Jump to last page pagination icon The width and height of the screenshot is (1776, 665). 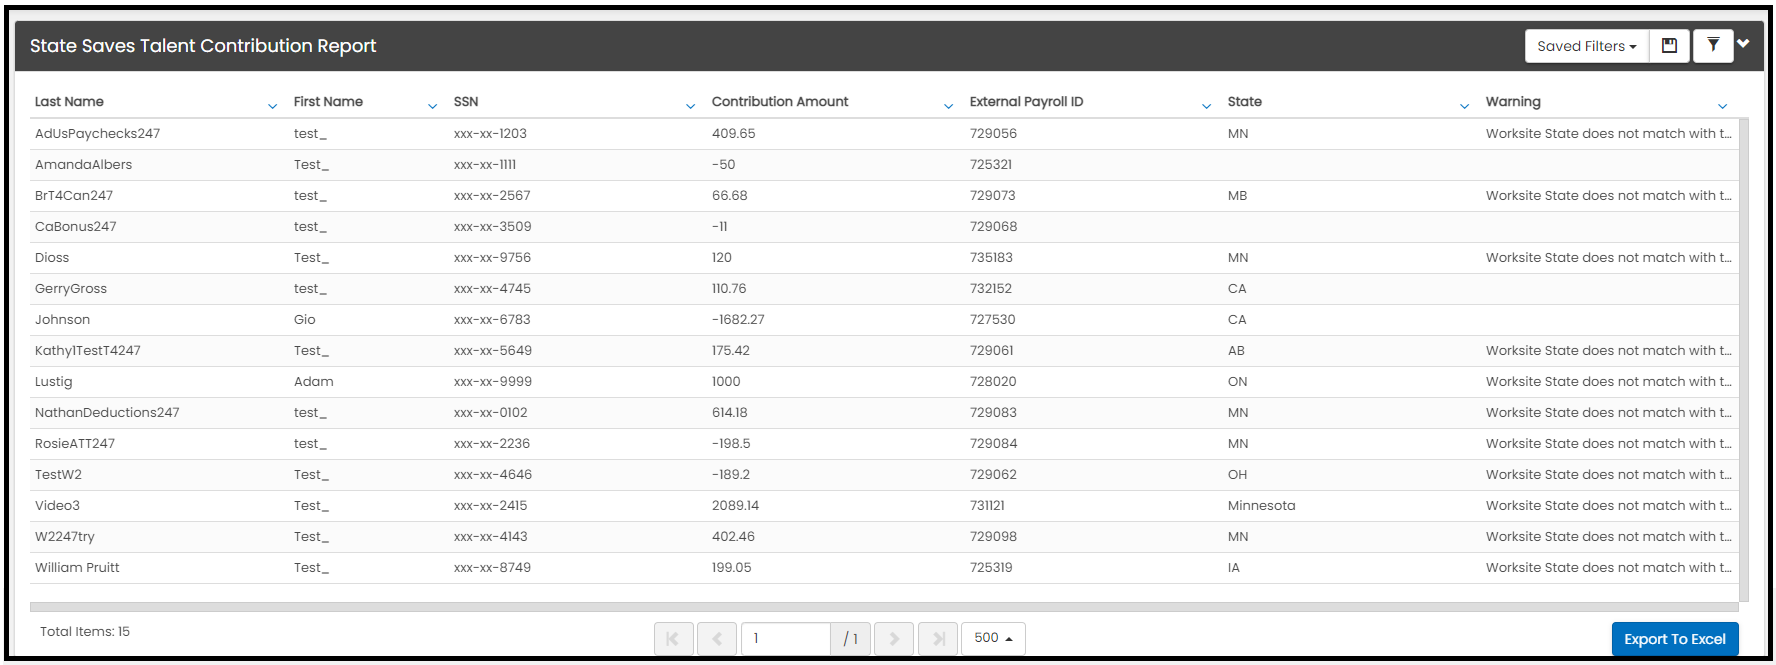938,638
